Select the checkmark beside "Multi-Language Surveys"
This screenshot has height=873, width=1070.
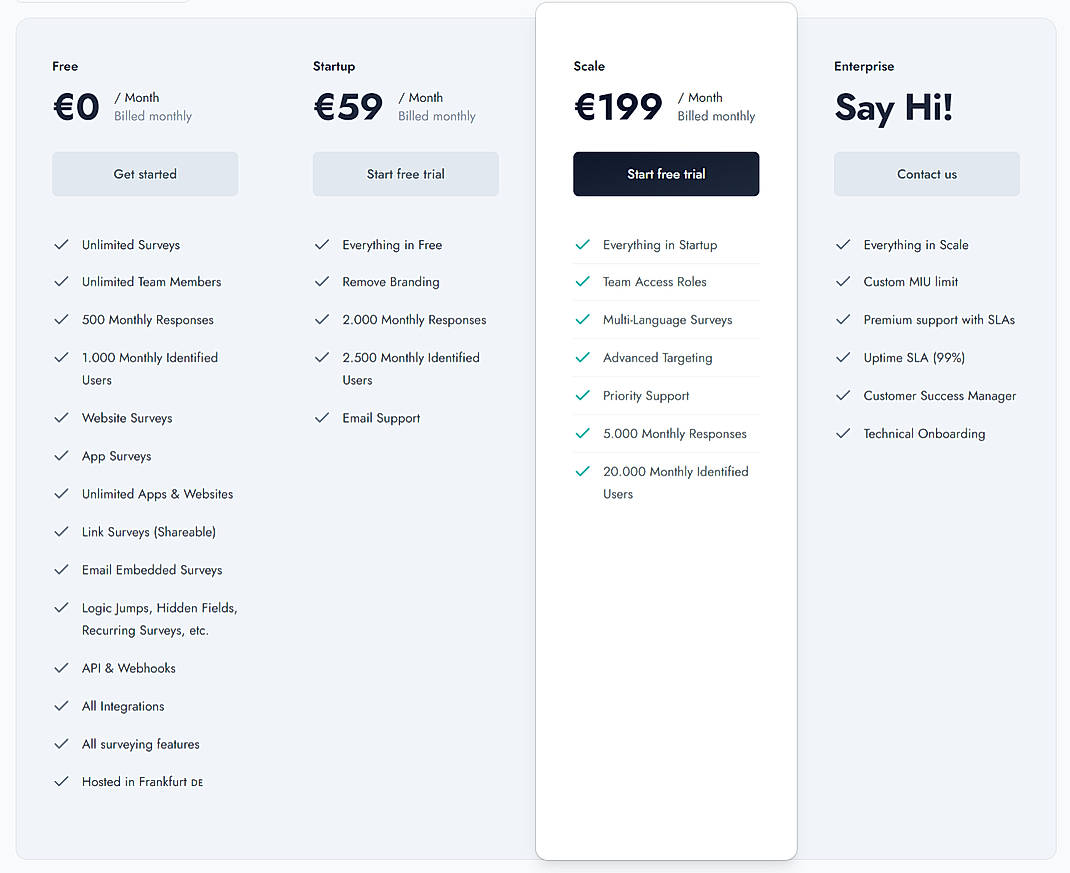583,320
